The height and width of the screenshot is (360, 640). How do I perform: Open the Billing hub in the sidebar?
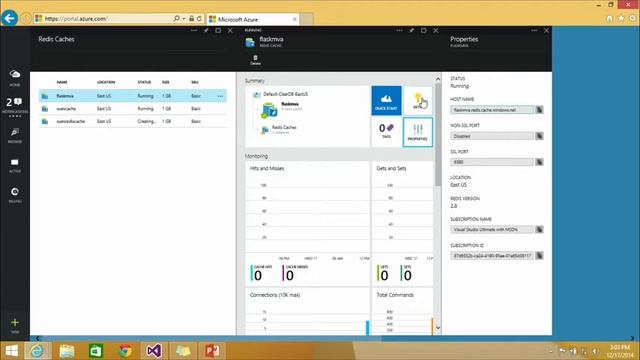click(15, 195)
